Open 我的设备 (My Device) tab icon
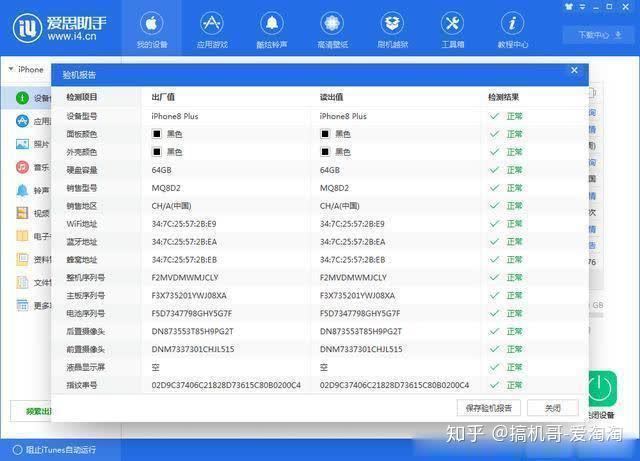640x461 pixels. [x=152, y=23]
